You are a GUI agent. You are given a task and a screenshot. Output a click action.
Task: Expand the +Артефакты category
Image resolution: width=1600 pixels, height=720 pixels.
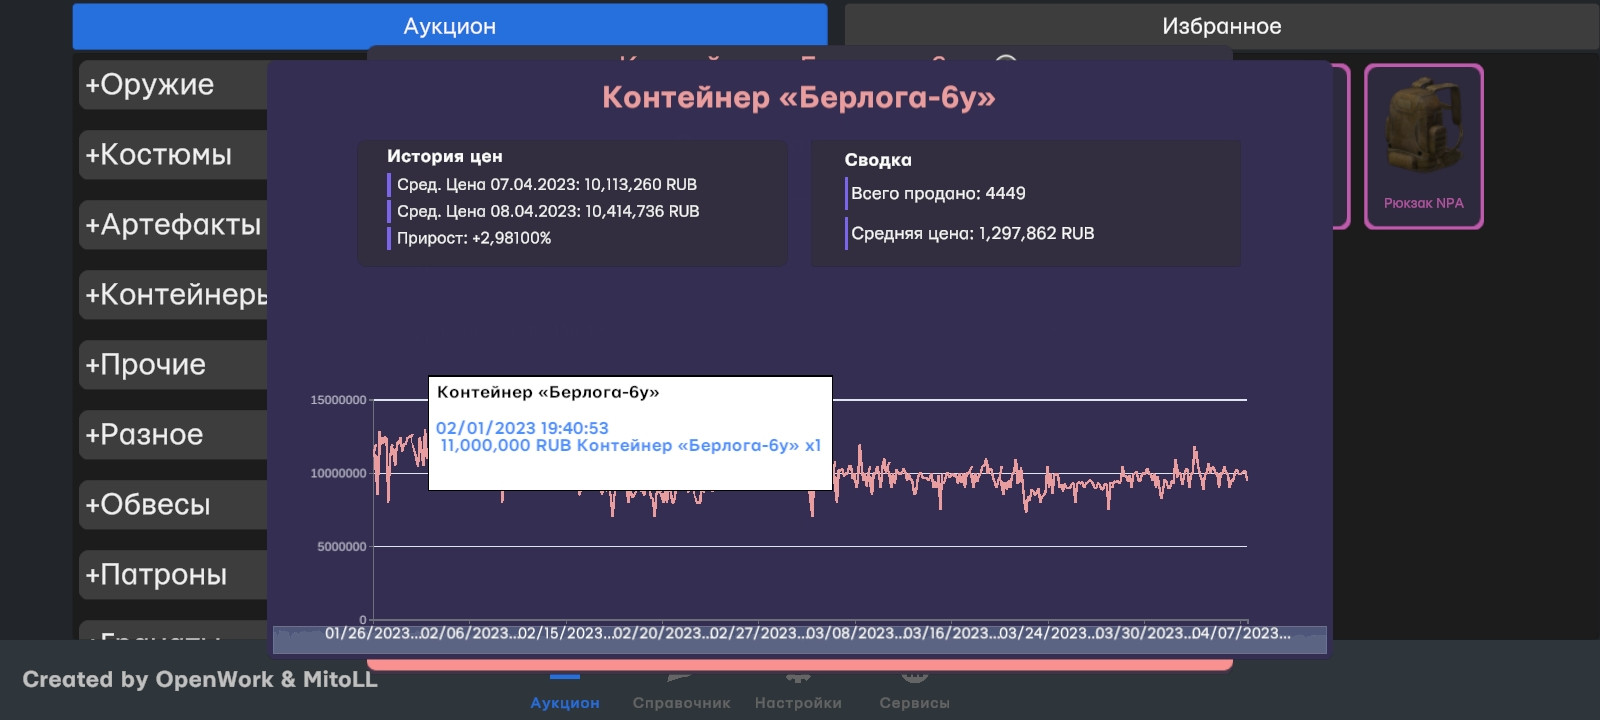point(173,225)
